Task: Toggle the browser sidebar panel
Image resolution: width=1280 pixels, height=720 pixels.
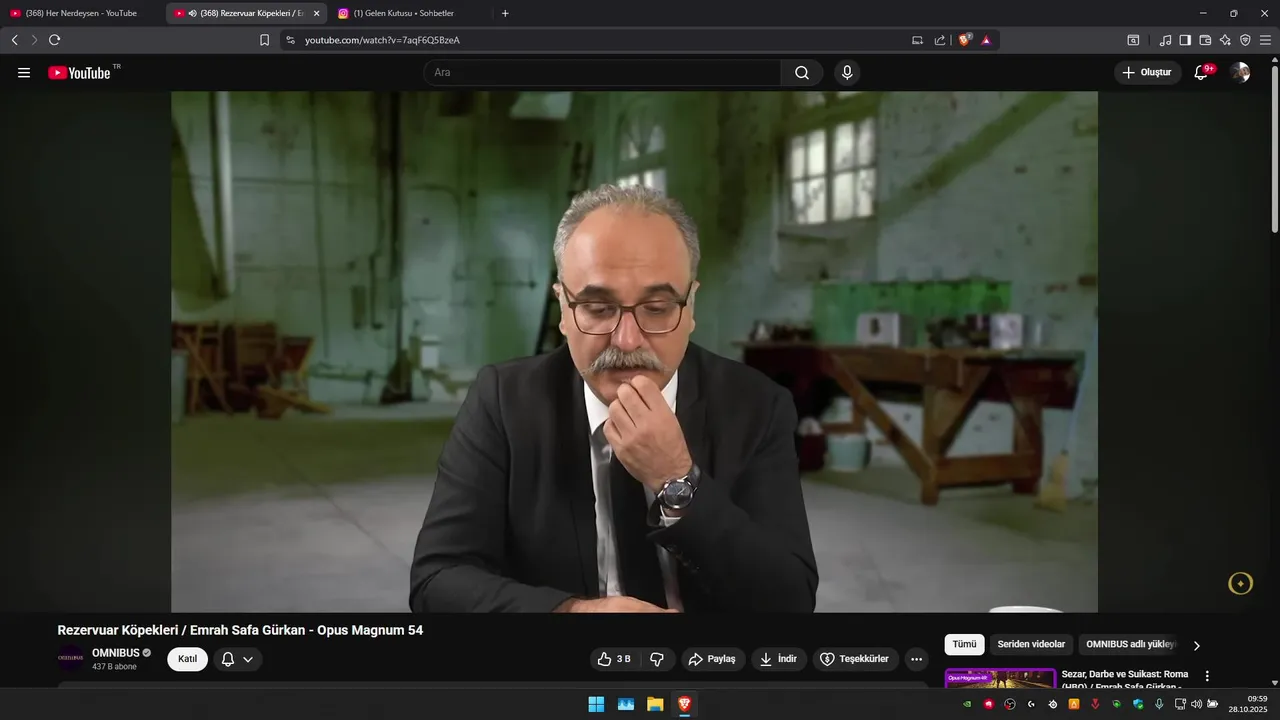Action: pos(1185,40)
